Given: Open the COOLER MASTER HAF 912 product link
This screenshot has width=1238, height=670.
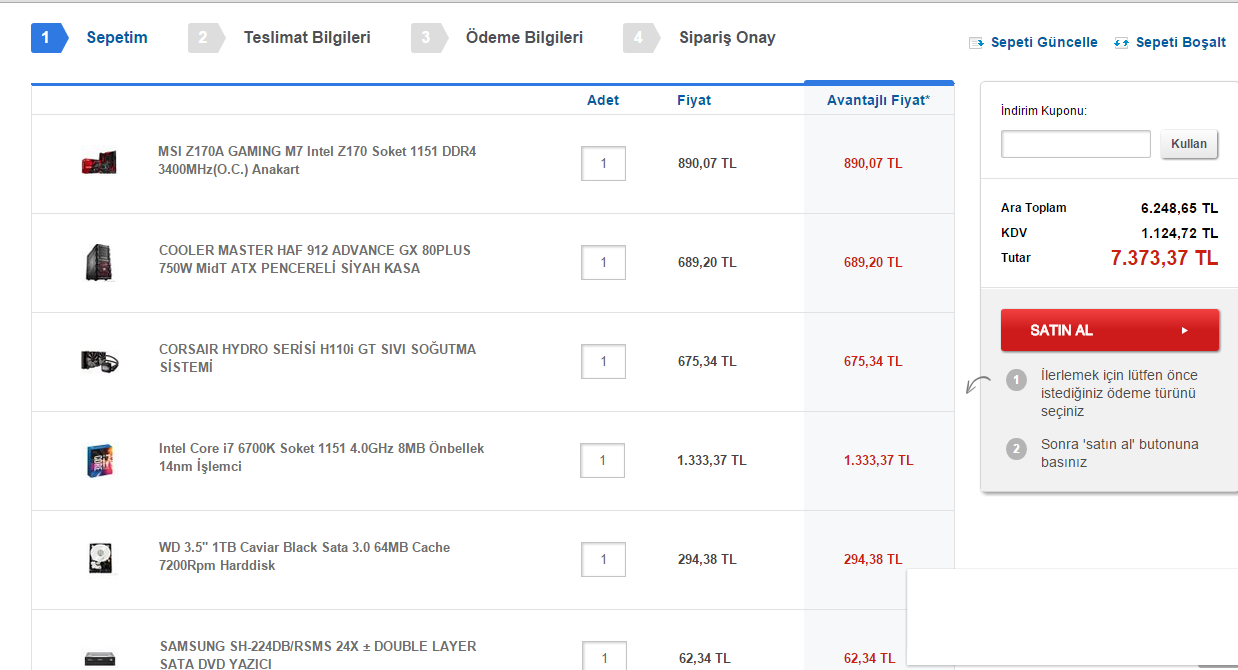Looking at the screenshot, I should (x=315, y=259).
